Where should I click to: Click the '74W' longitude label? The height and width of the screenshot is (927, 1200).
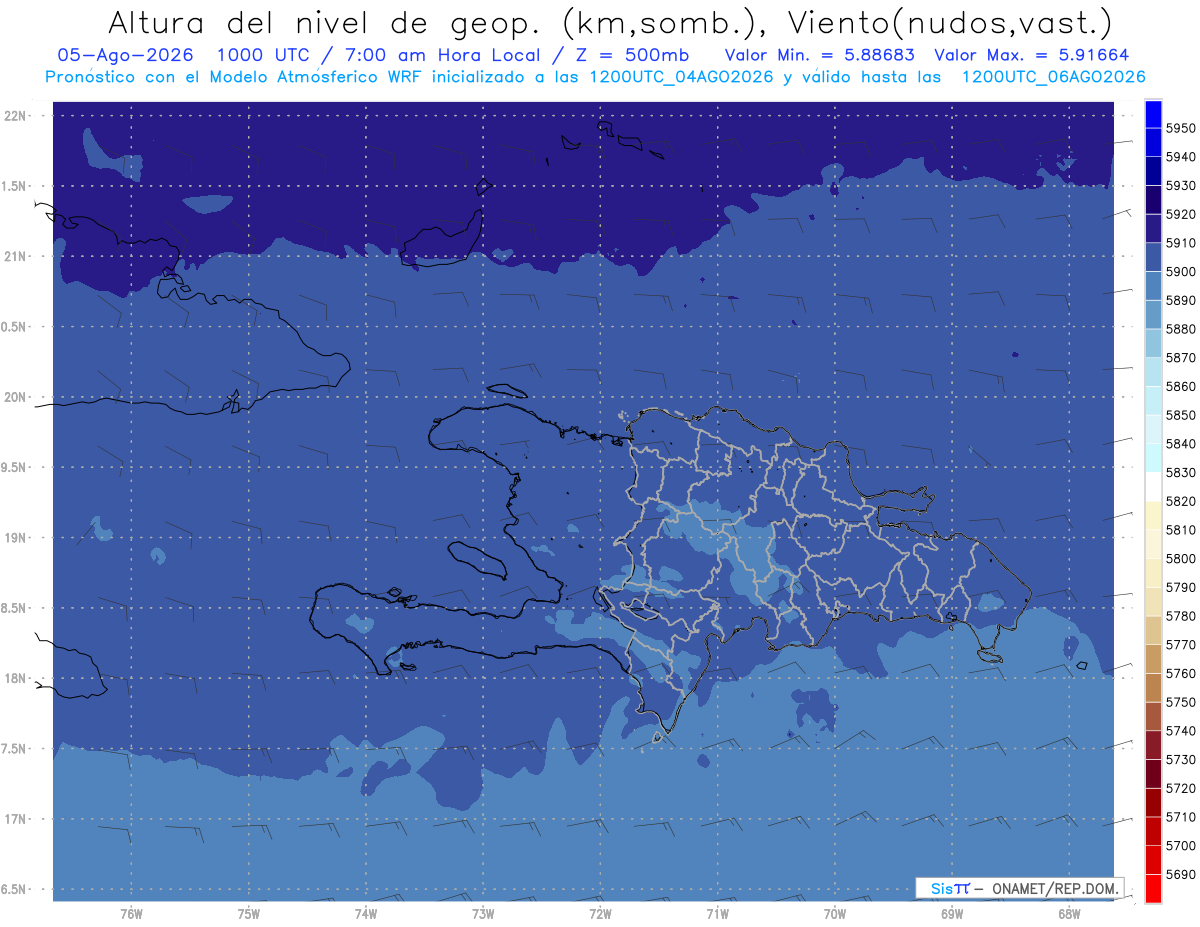point(366,913)
